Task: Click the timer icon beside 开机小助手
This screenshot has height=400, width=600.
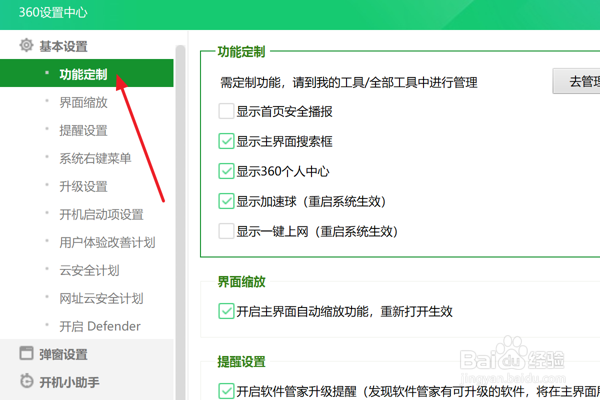Action: 26,381
